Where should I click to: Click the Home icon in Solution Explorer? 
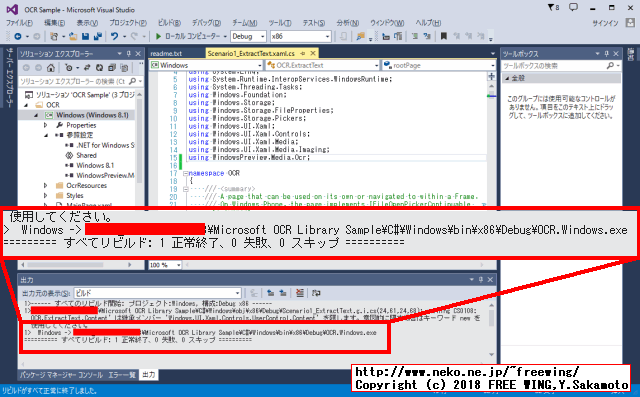coord(50,68)
